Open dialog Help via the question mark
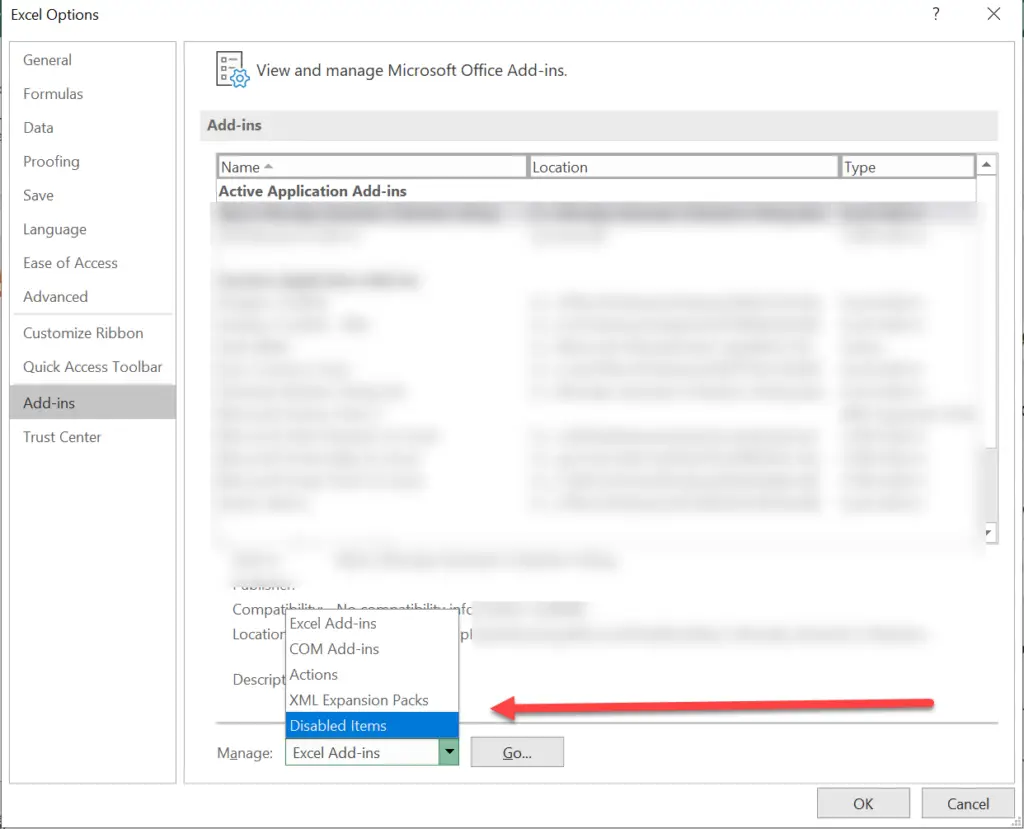Viewport: 1024px width, 829px height. click(936, 14)
